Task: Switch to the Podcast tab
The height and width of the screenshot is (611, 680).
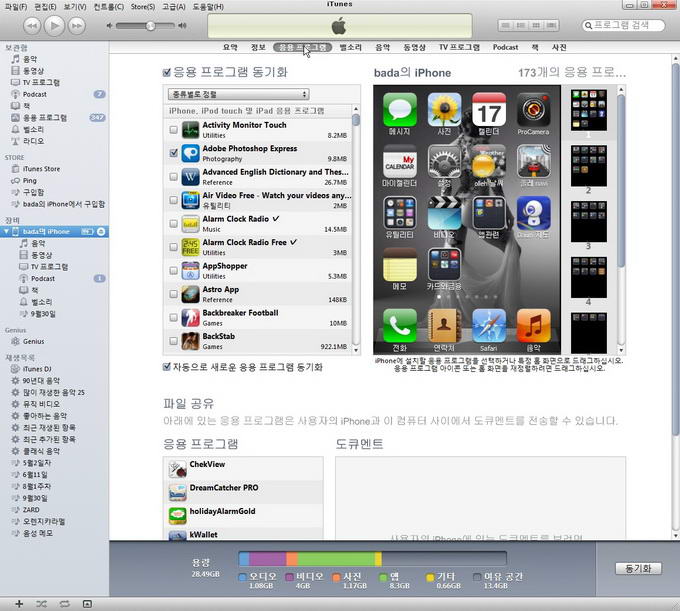Action: (505, 47)
